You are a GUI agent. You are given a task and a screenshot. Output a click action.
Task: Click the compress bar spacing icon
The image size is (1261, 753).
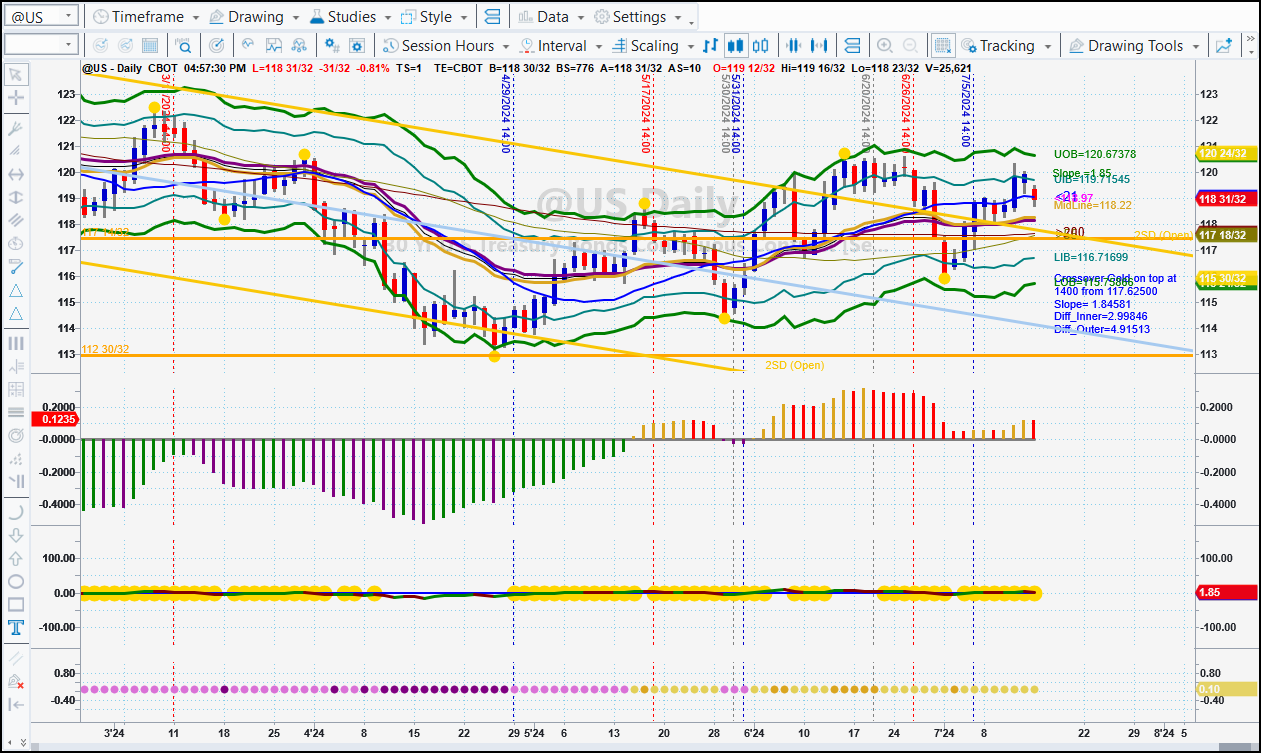pyautogui.click(x=795, y=45)
